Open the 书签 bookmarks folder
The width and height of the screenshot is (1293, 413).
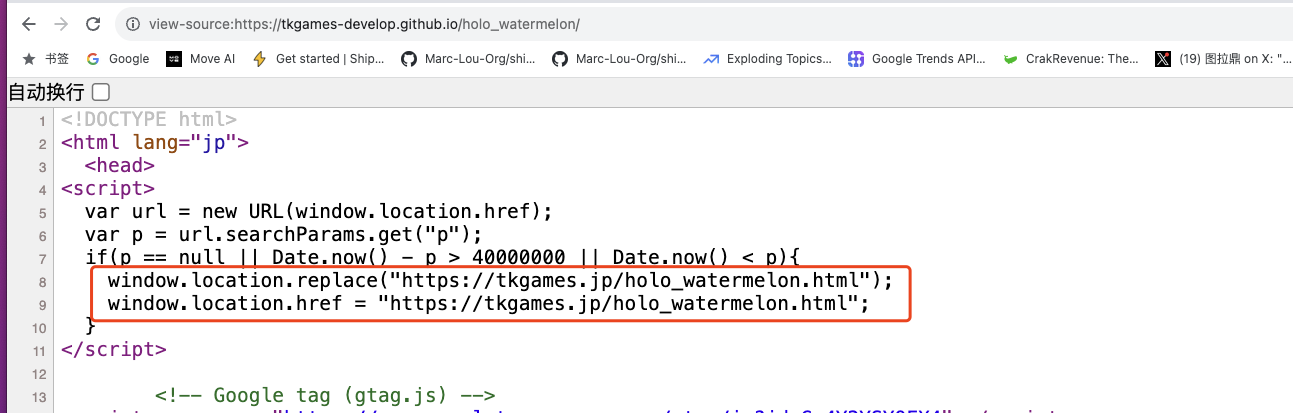tap(46, 59)
